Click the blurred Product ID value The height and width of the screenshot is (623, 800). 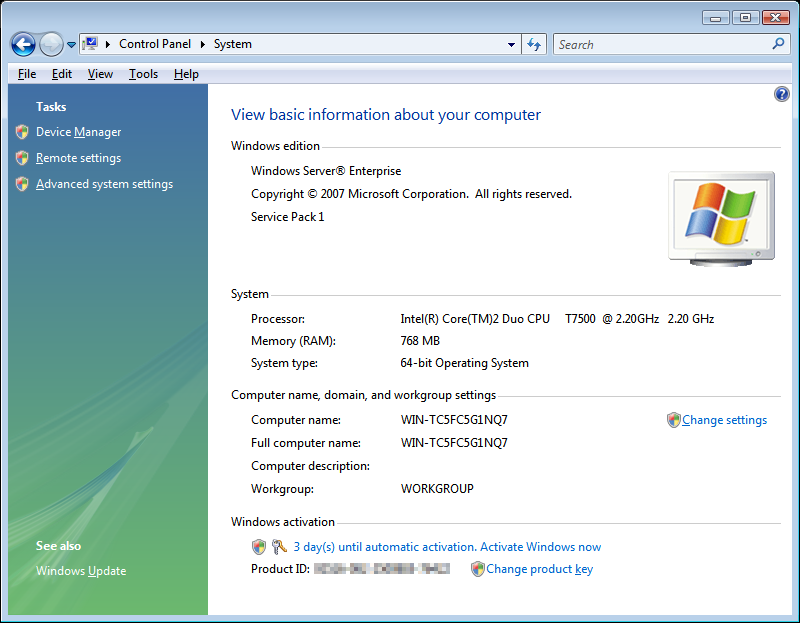[x=382, y=569]
